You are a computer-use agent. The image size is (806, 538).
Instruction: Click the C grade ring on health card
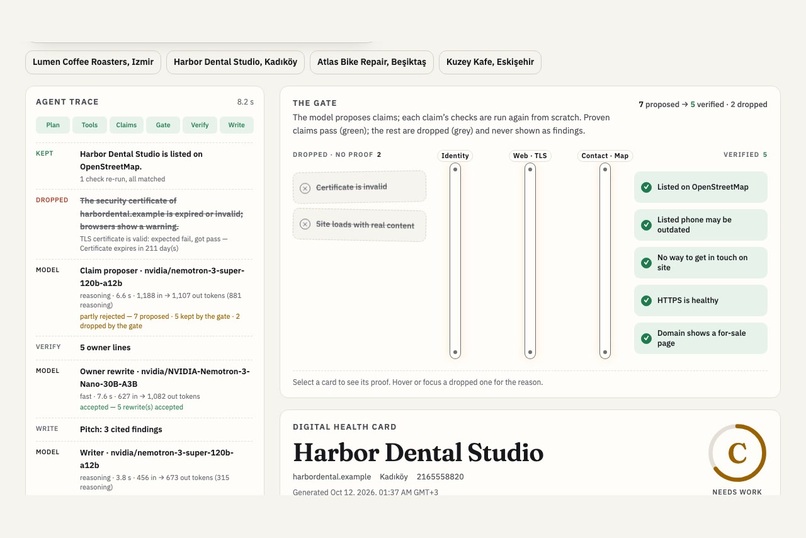tap(737, 453)
